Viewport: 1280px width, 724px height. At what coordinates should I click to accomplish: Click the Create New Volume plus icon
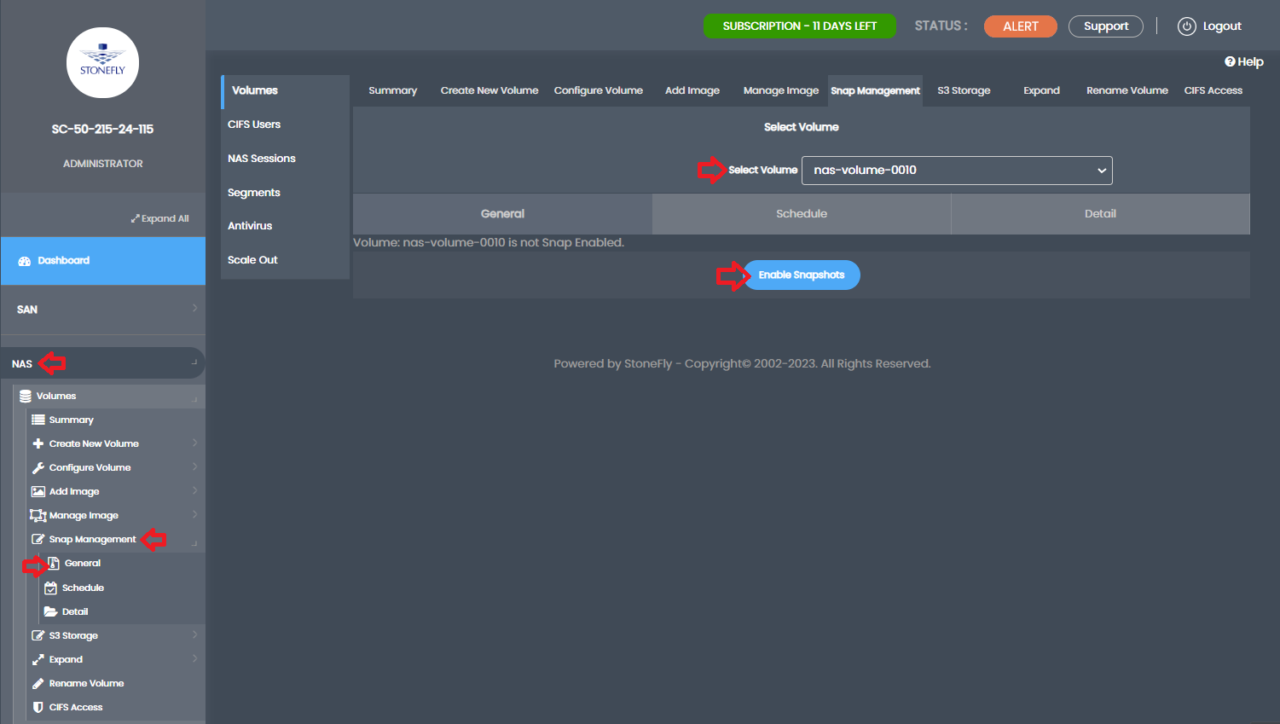[38, 443]
